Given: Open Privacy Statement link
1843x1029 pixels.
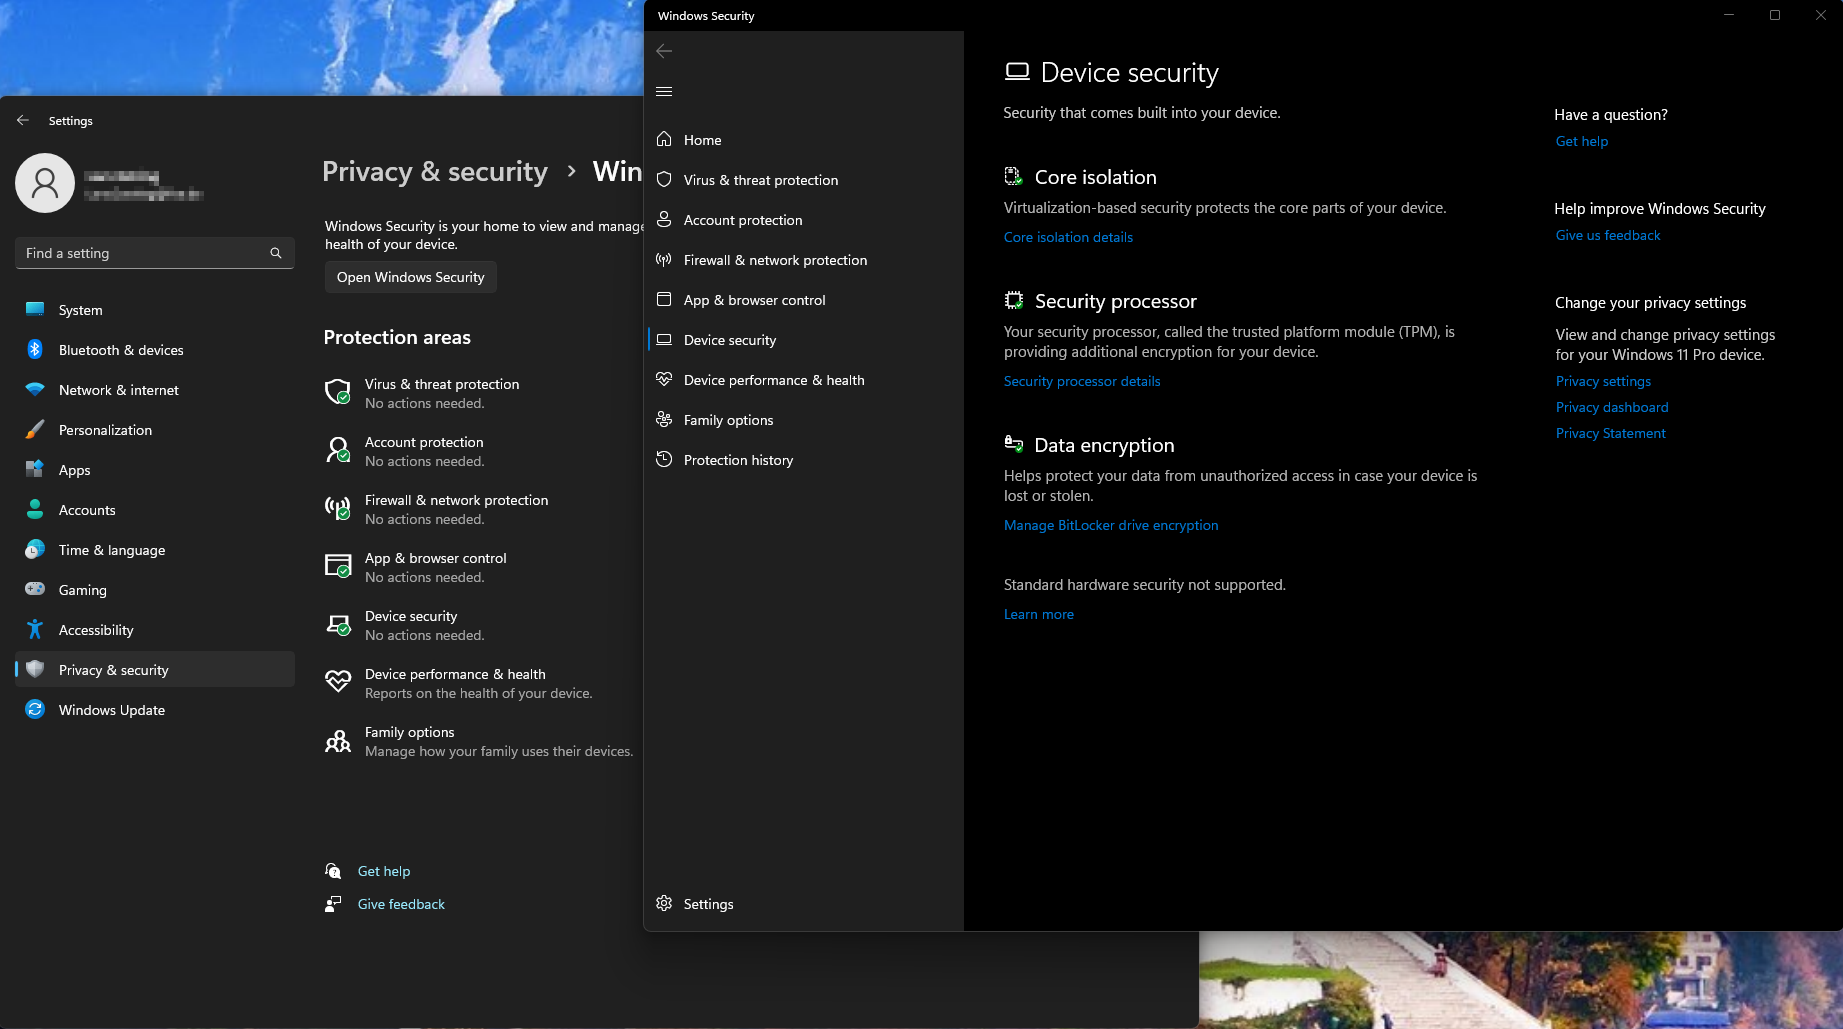Looking at the screenshot, I should point(1611,433).
